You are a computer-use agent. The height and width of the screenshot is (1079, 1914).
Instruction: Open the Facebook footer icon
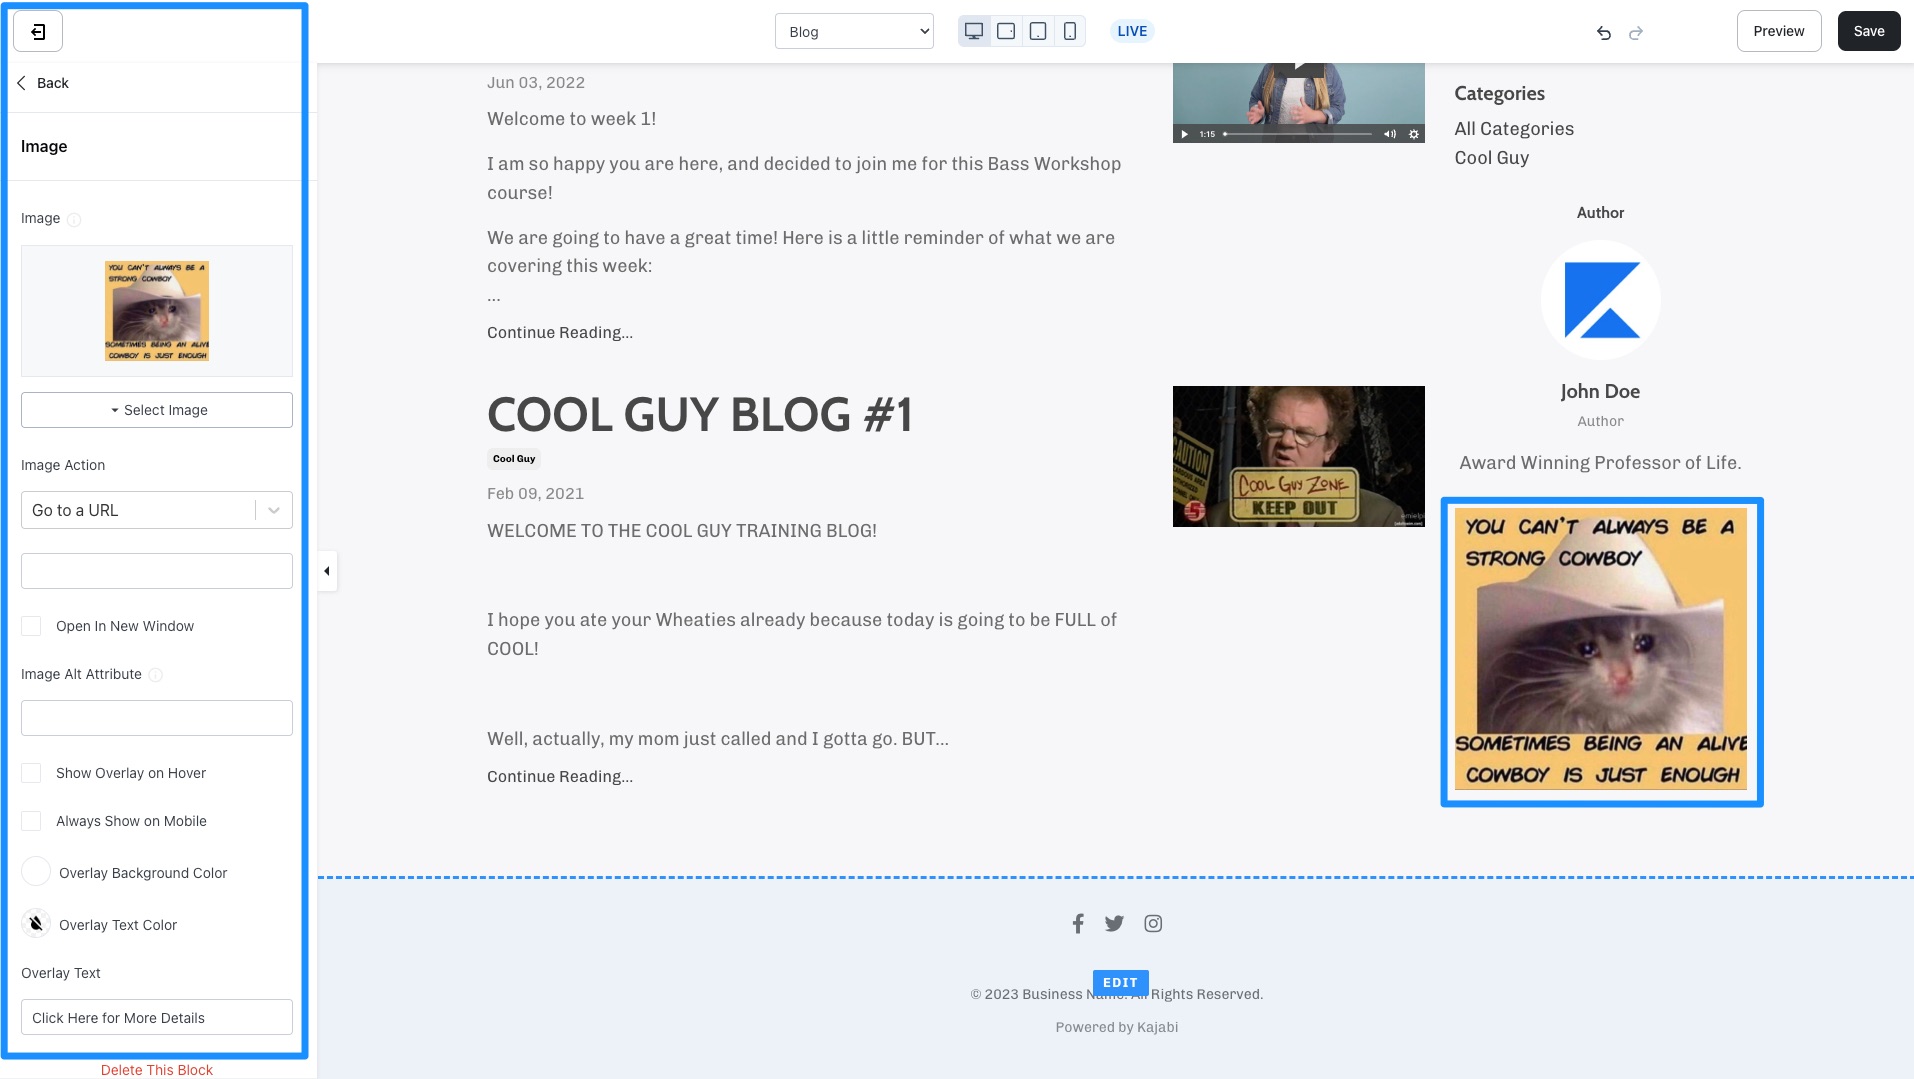tap(1078, 924)
